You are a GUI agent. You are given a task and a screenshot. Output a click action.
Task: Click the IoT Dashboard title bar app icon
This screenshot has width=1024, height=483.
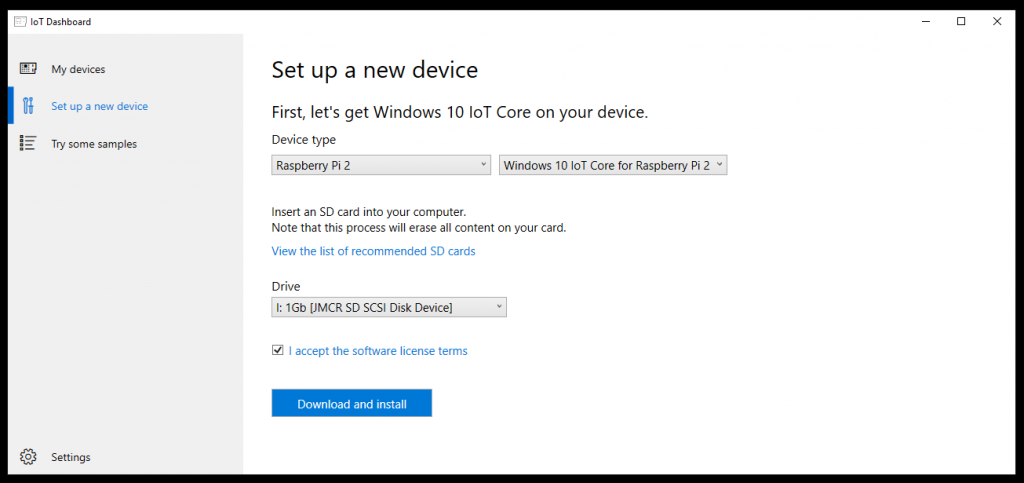pyautogui.click(x=20, y=22)
